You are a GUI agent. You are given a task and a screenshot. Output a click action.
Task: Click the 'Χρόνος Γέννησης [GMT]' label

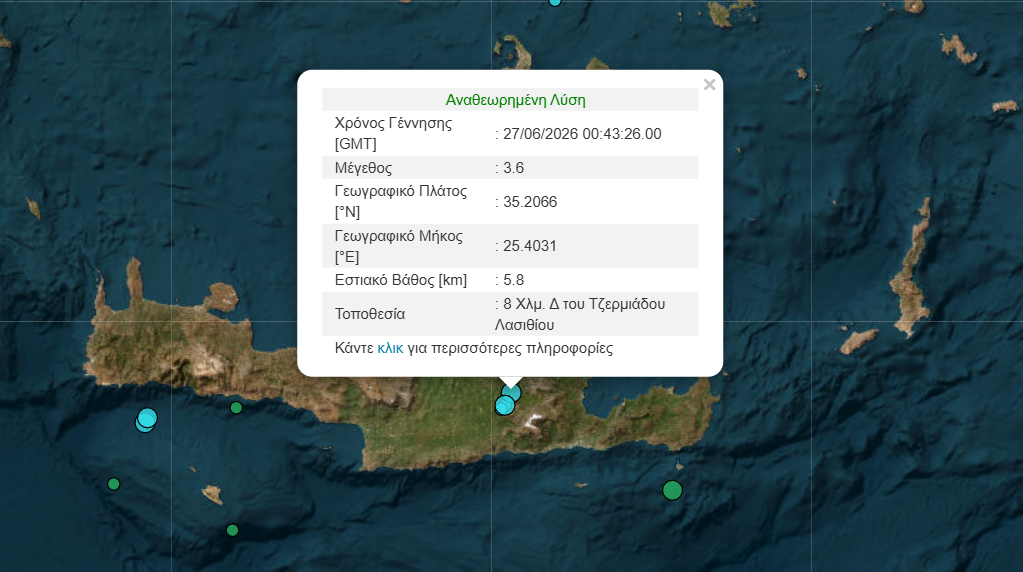tap(393, 133)
